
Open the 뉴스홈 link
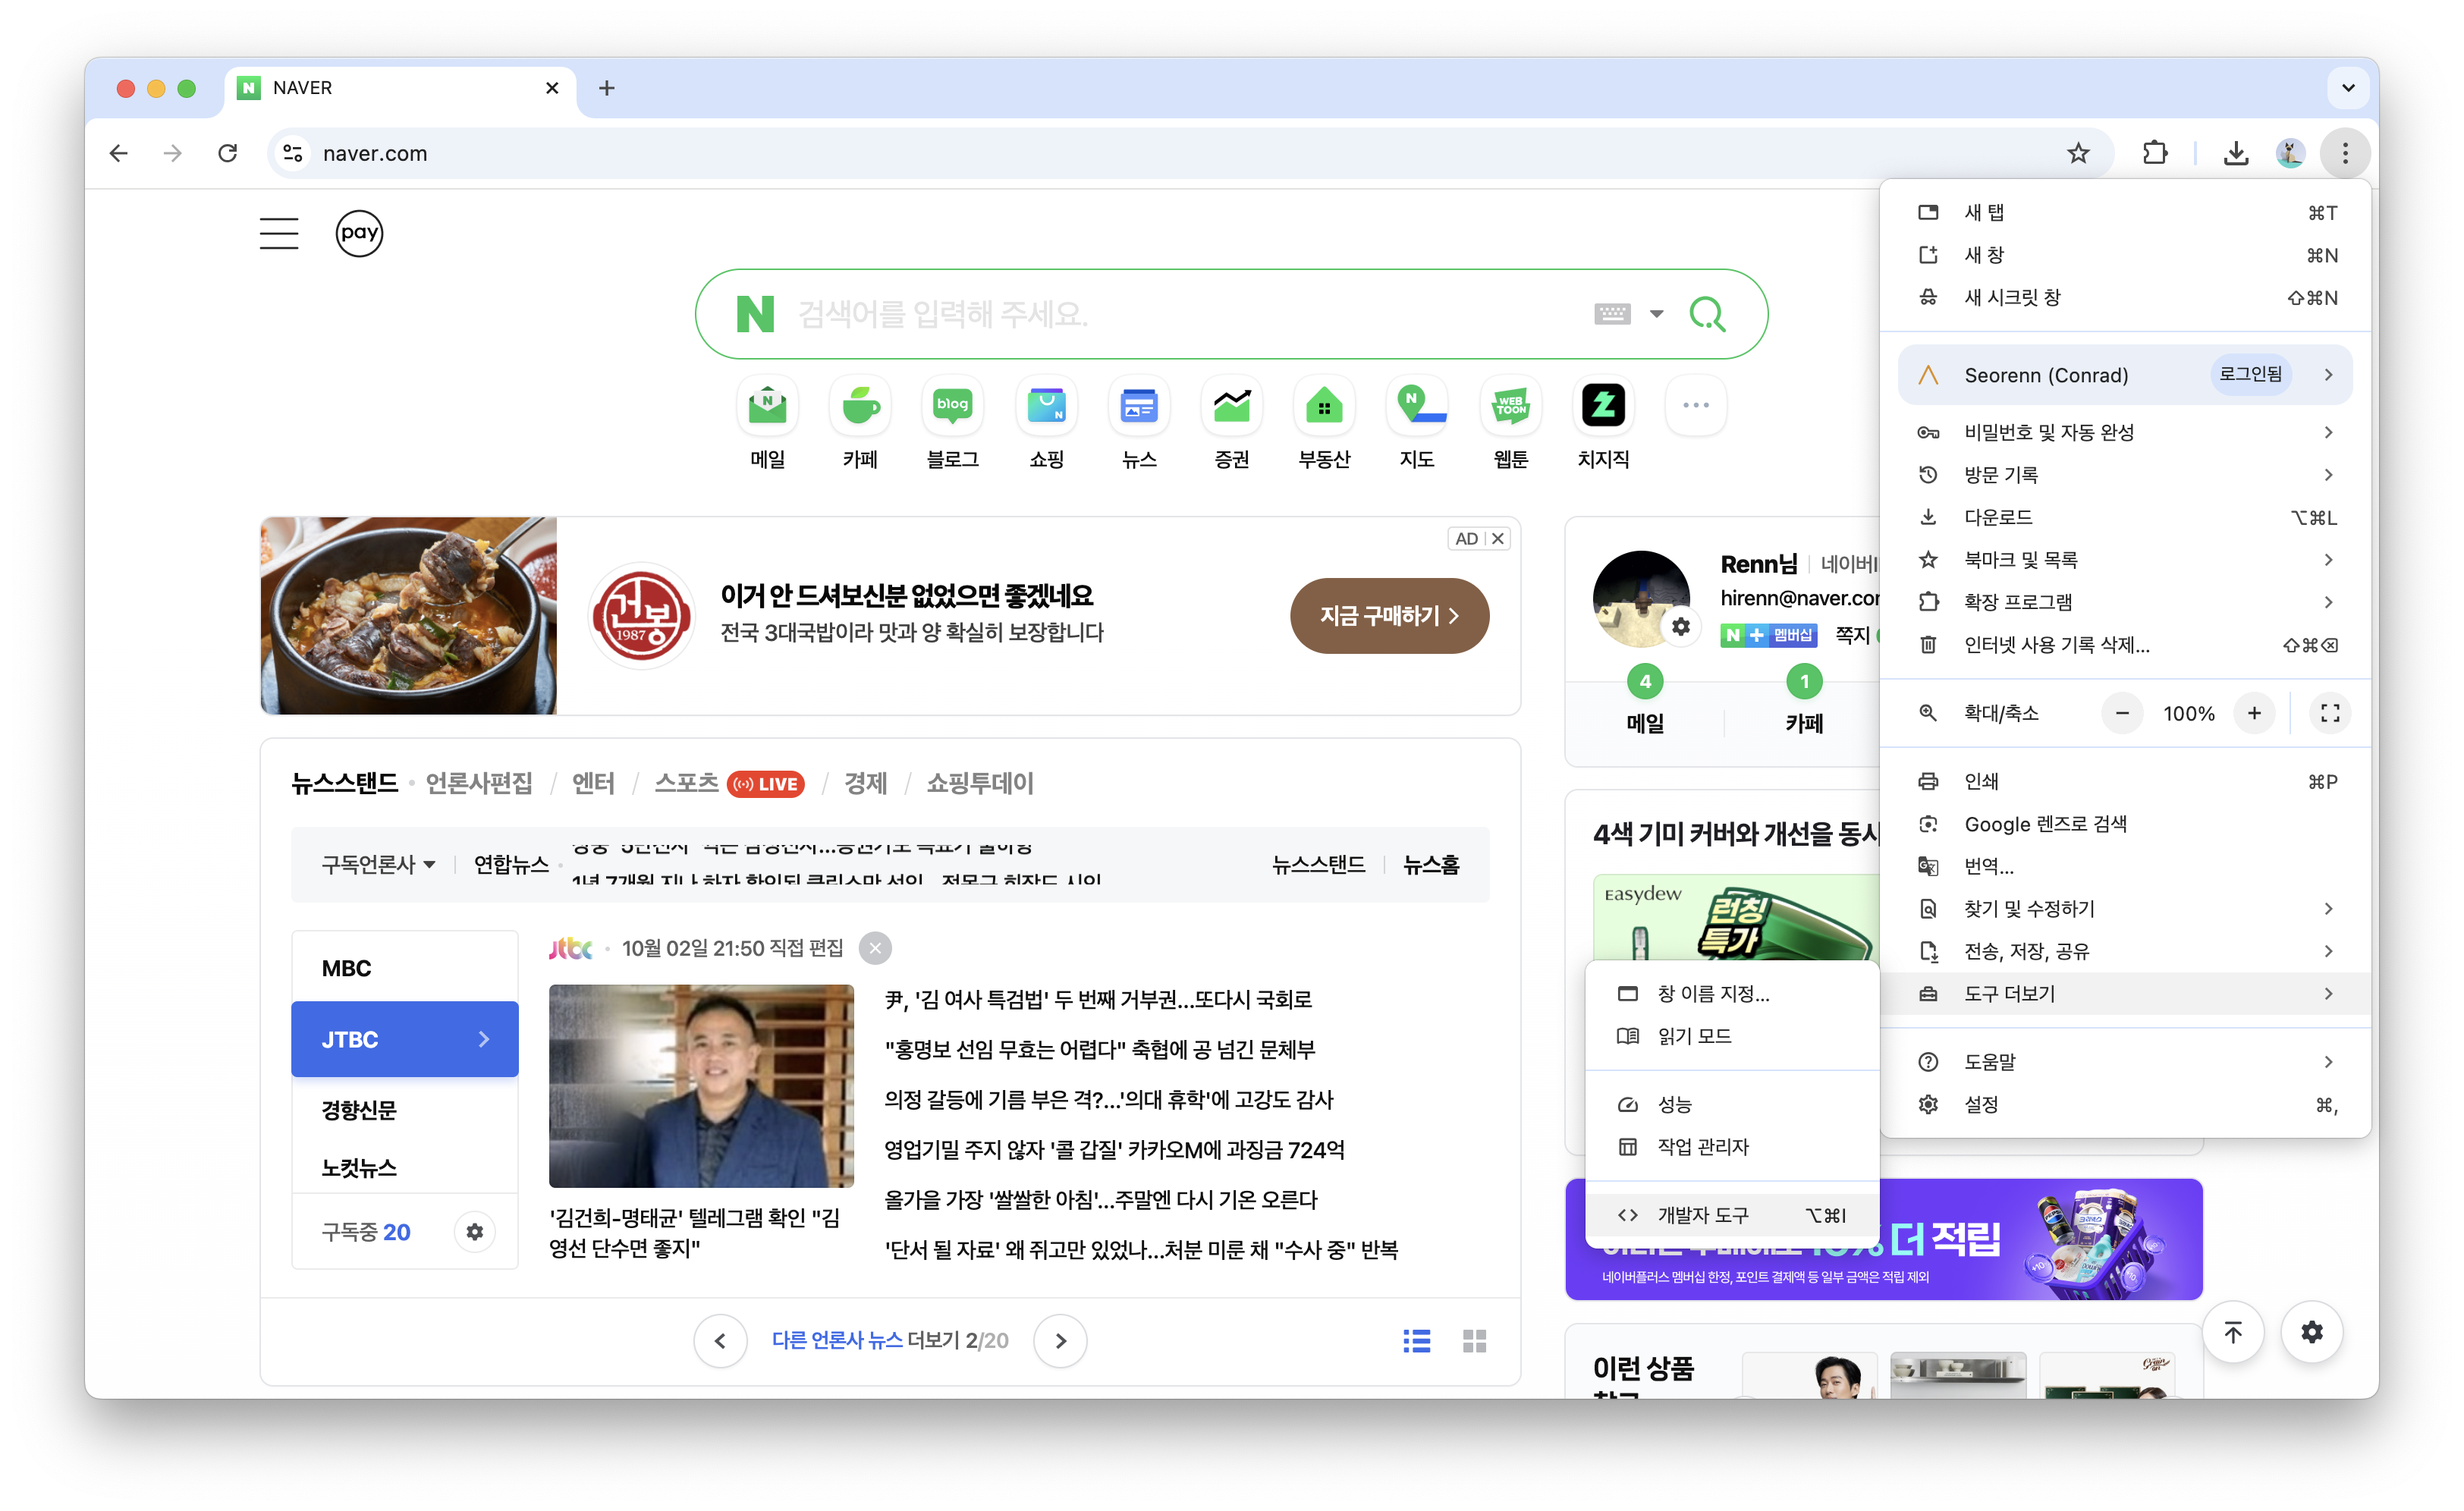pyautogui.click(x=1430, y=864)
